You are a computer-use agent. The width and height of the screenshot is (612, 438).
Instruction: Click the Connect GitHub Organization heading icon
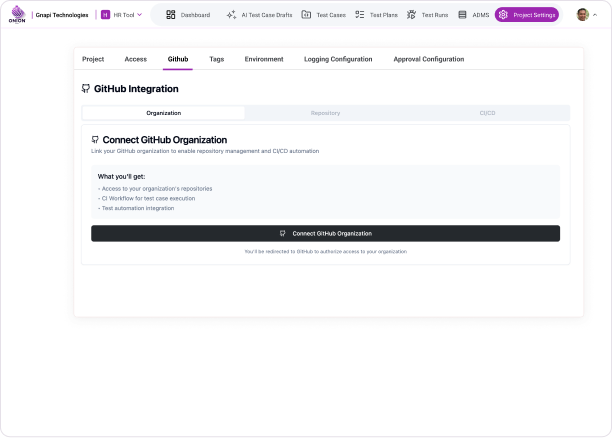[95, 140]
